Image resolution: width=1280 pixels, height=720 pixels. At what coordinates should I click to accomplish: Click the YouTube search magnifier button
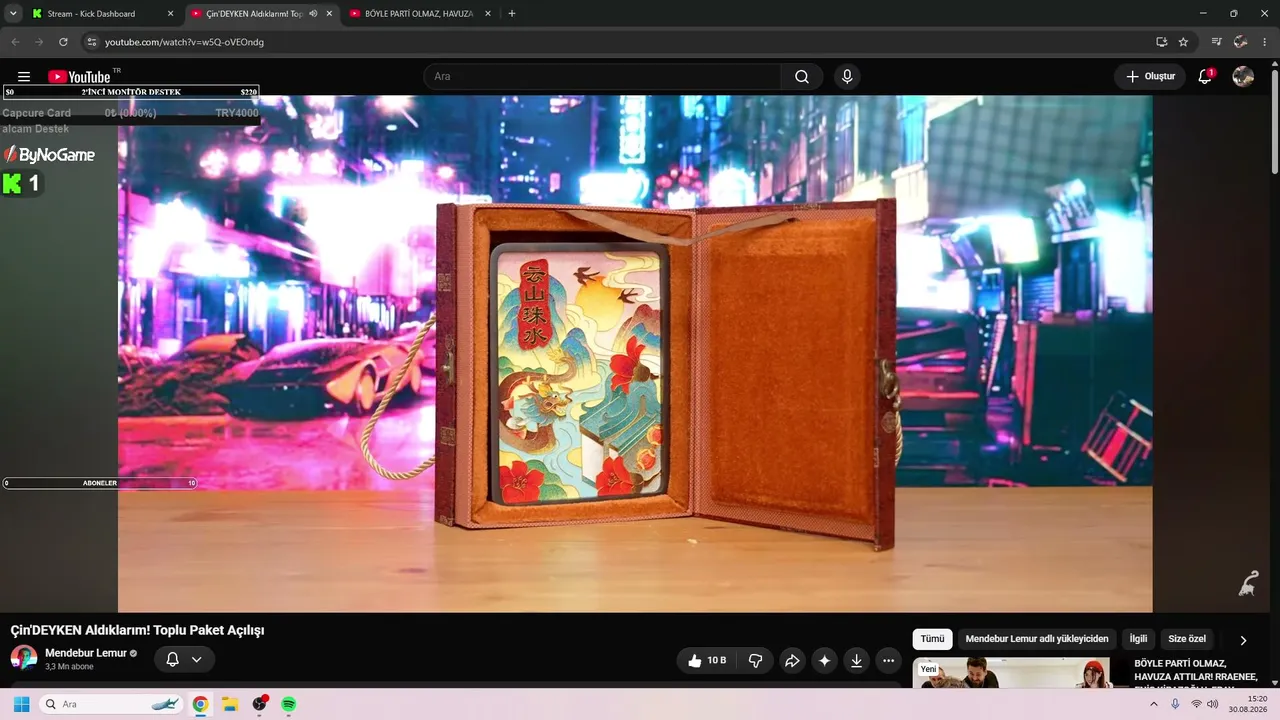[x=802, y=77]
